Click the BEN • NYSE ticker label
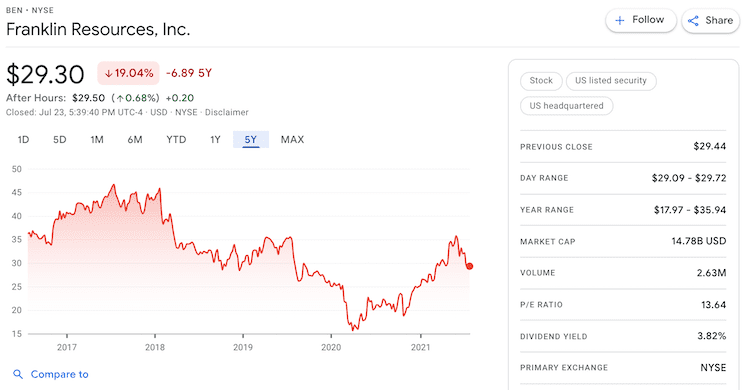 (x=30, y=10)
